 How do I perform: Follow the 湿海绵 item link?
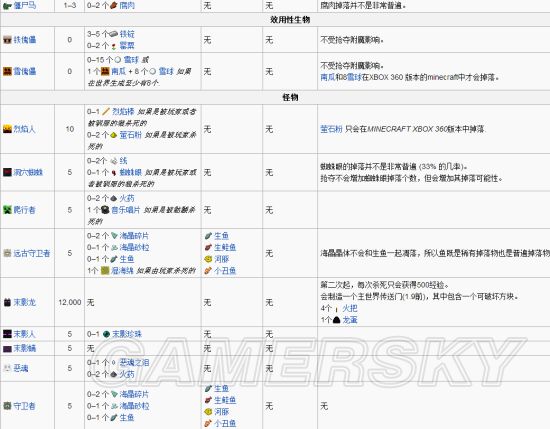(122, 270)
